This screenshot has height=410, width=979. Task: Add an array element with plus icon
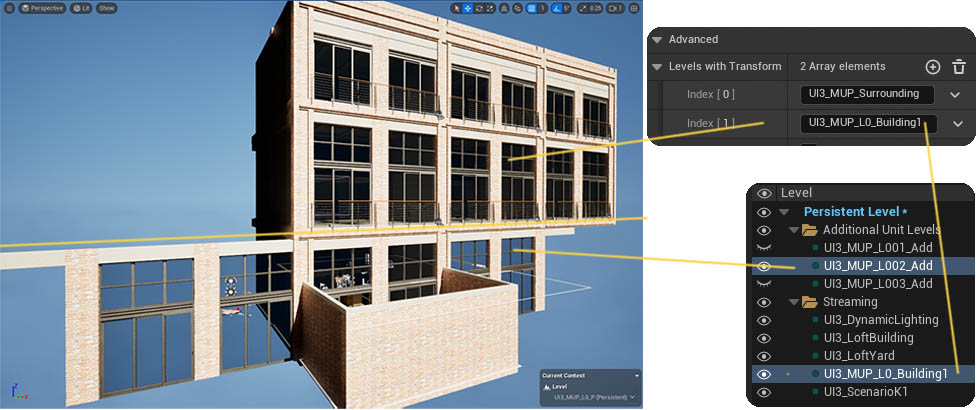pos(932,67)
